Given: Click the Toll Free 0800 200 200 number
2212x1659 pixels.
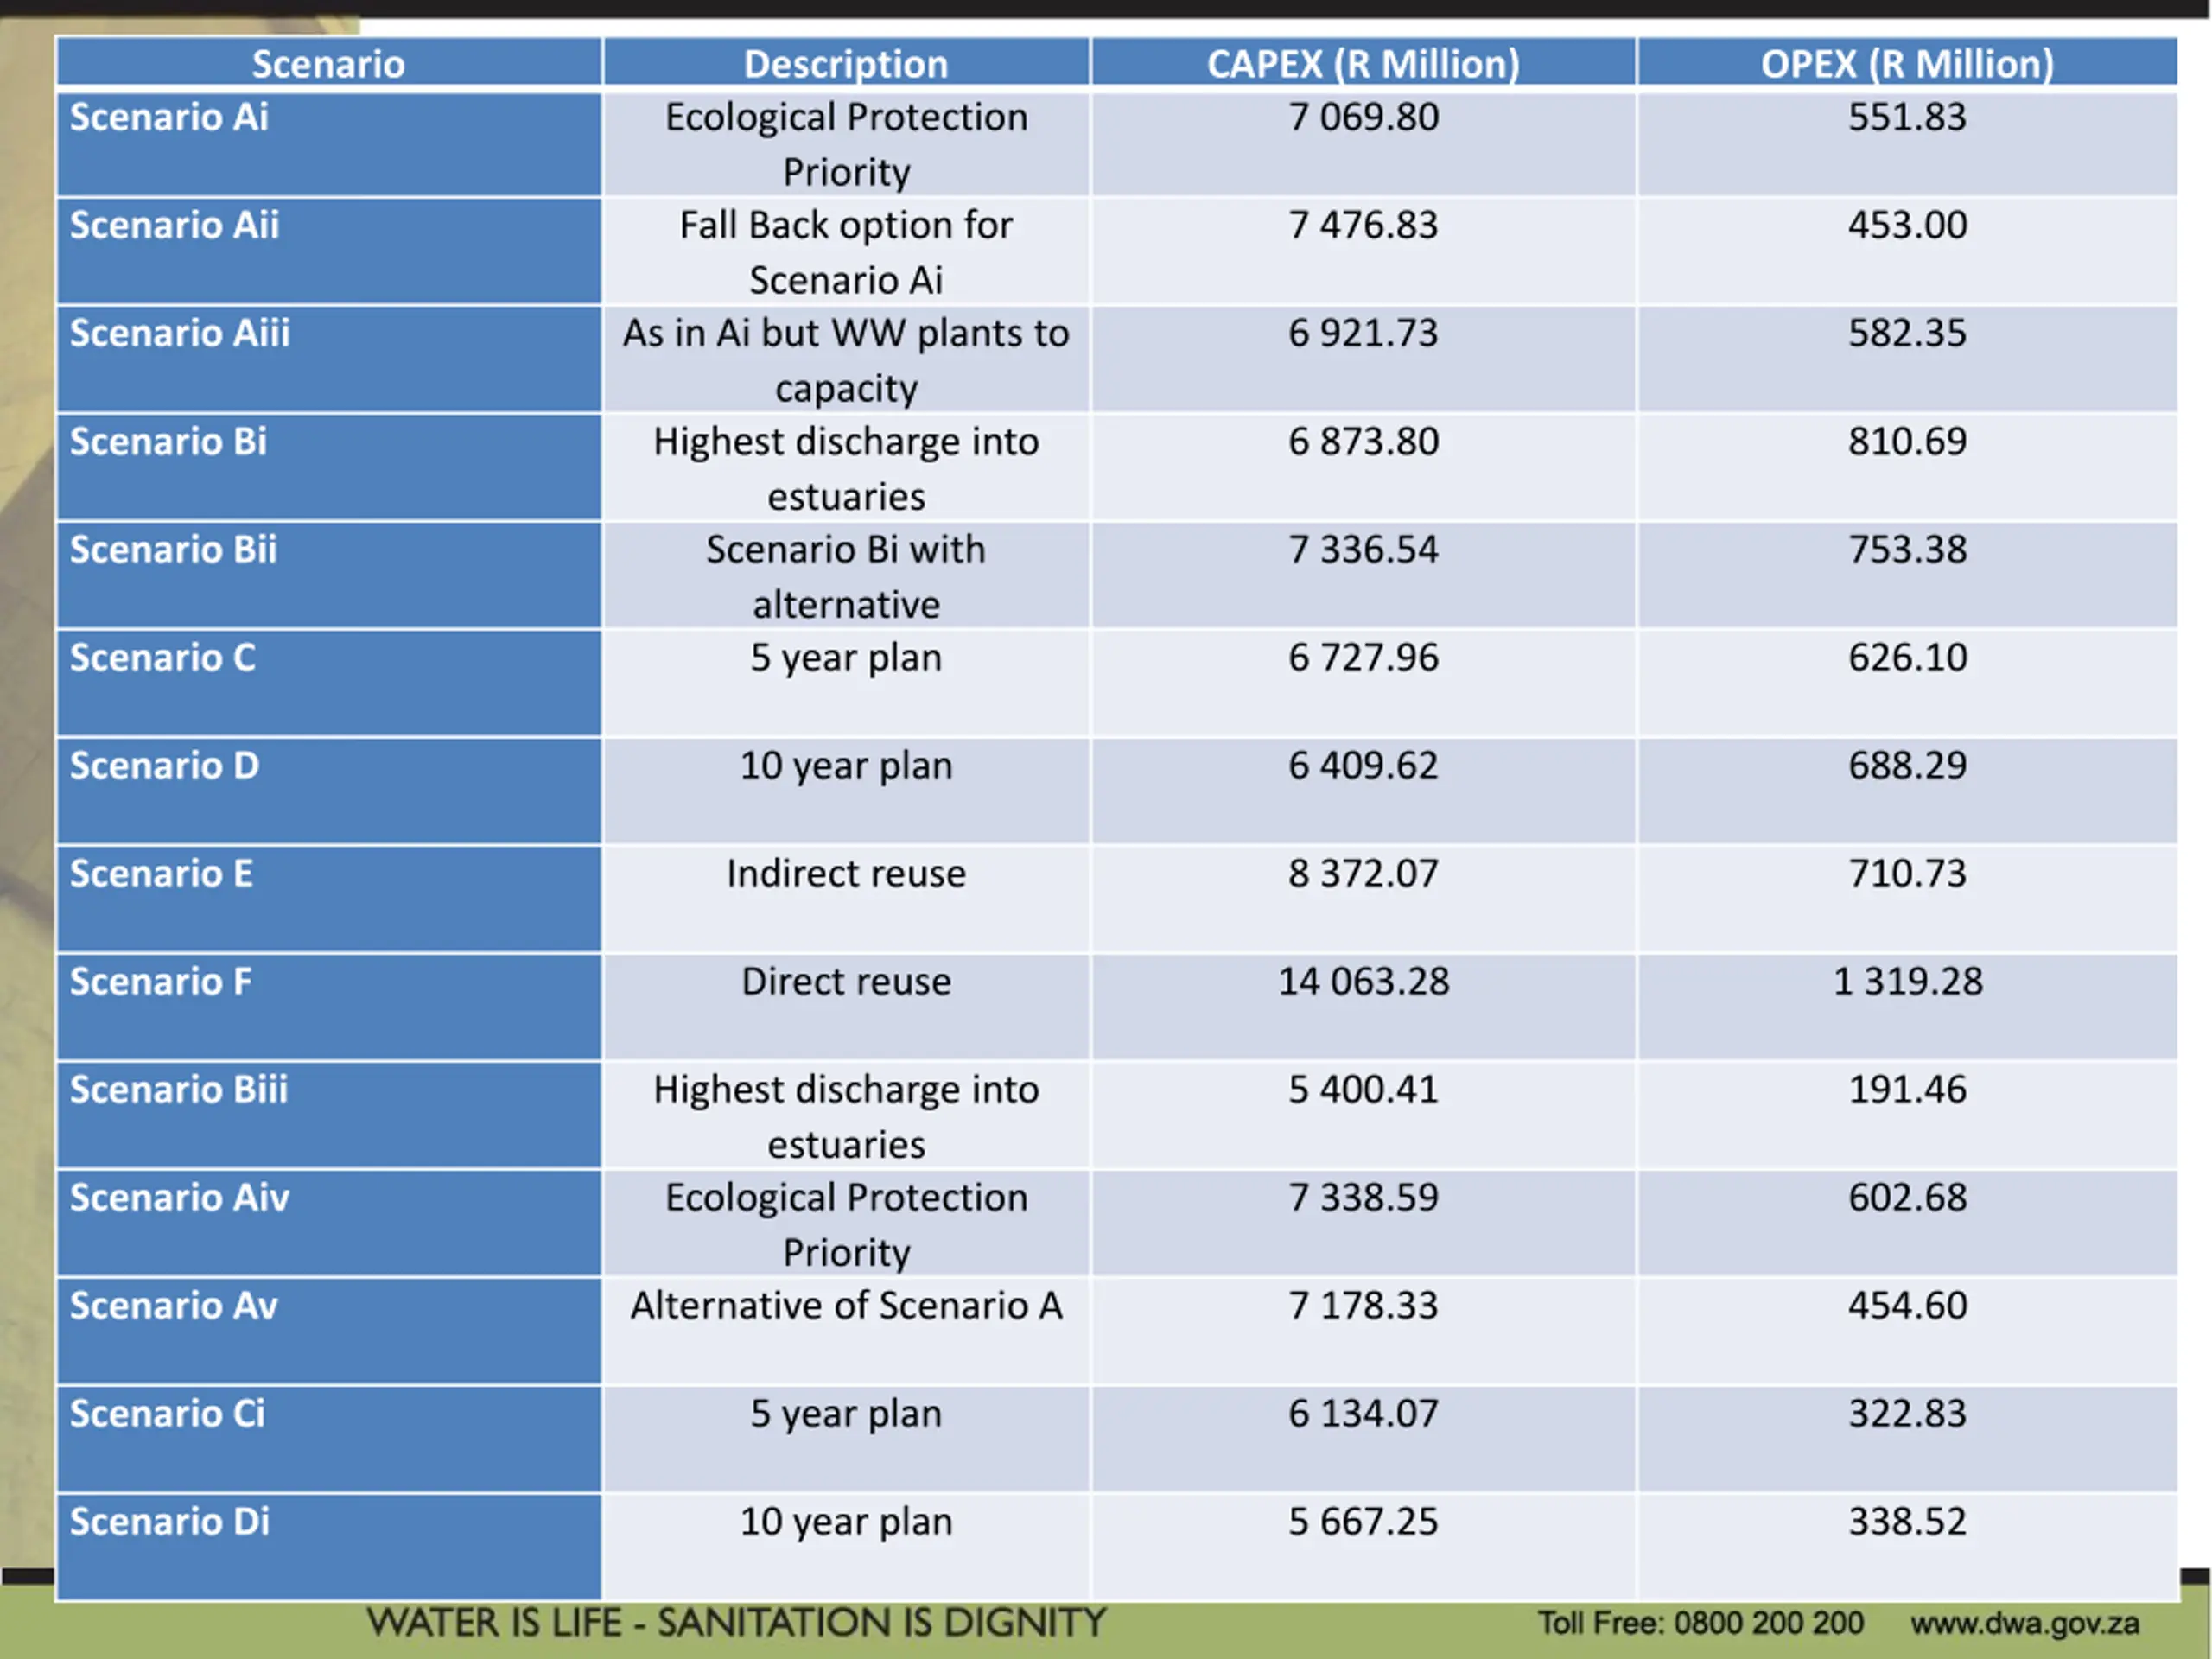Looking at the screenshot, I should 1700,1623.
